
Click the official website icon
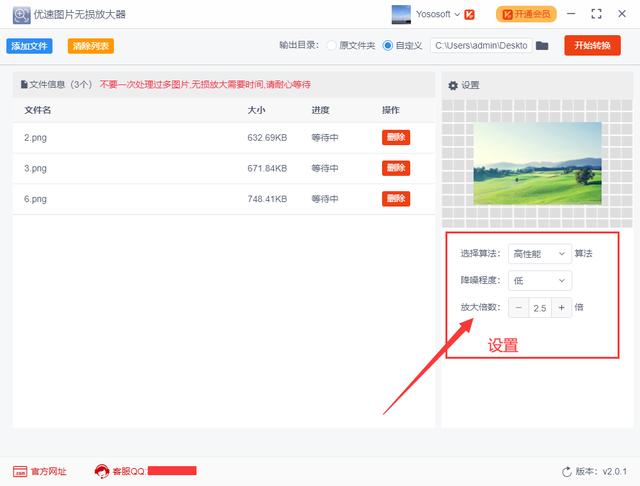(x=20, y=471)
